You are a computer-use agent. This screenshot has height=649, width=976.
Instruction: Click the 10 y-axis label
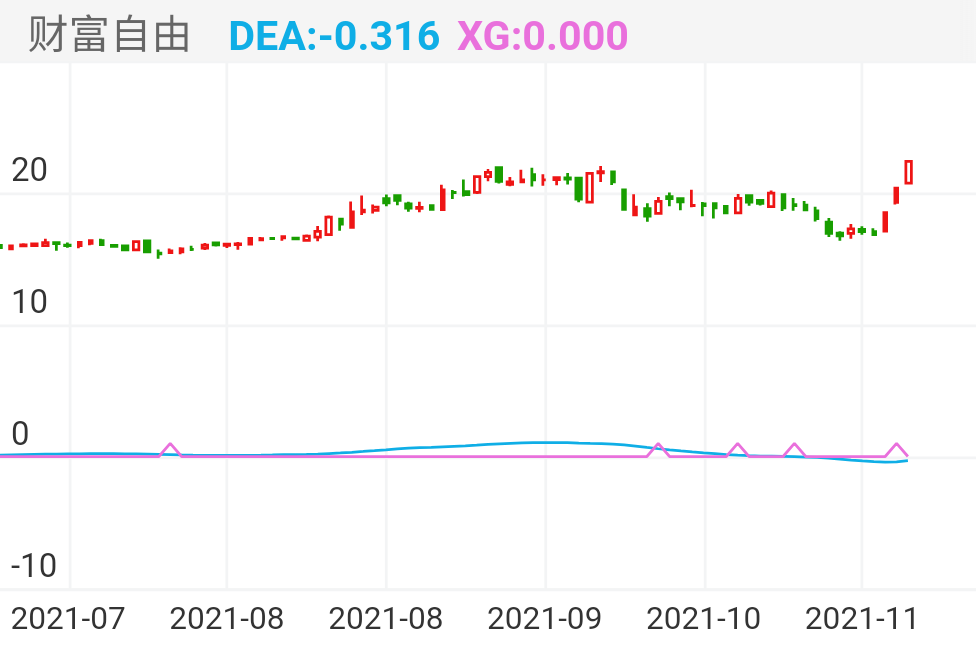click(29, 302)
